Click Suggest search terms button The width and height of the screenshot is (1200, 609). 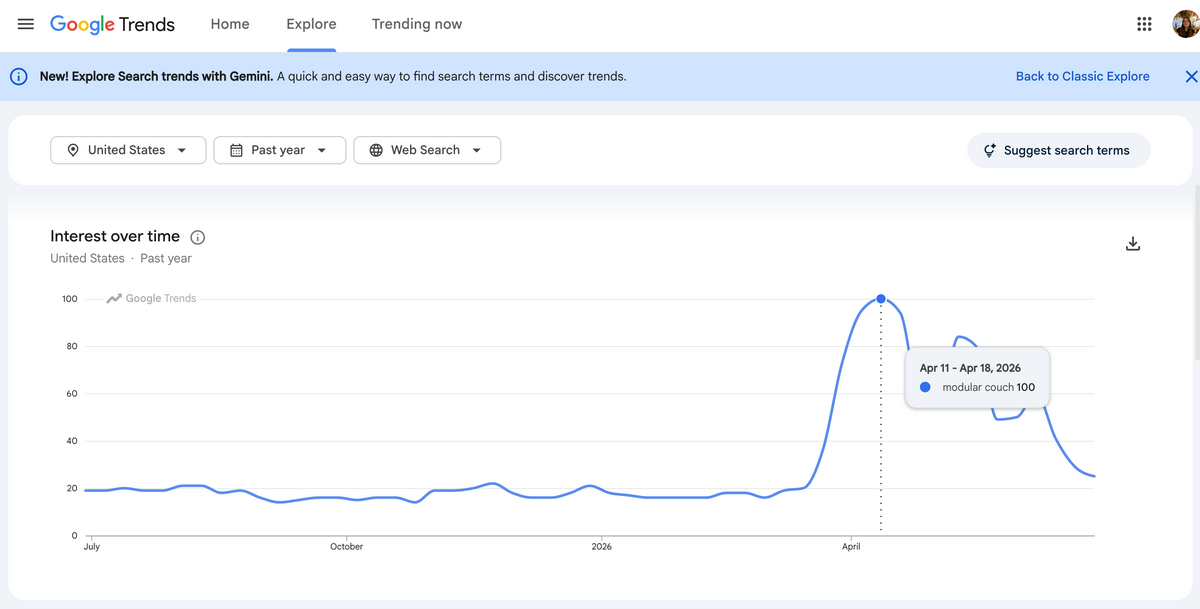[x=1058, y=150]
